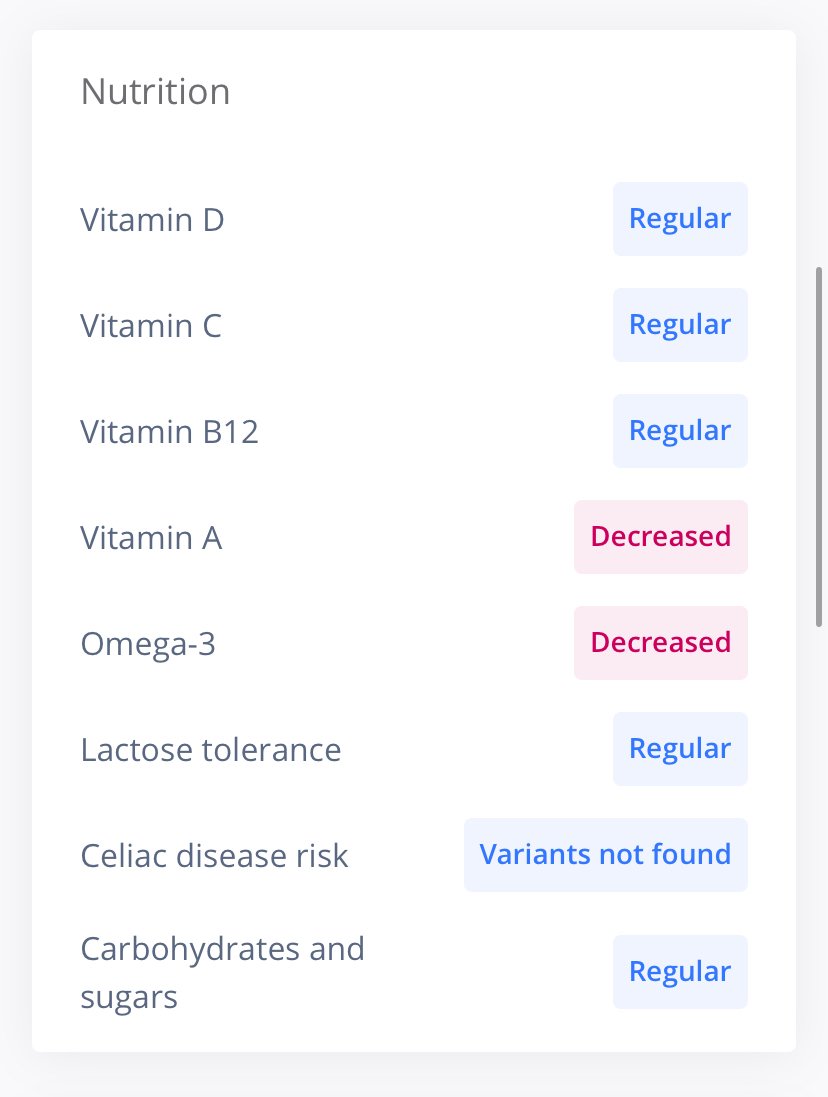
Task: Open the Celiac disease risk entry
Action: [413, 855]
